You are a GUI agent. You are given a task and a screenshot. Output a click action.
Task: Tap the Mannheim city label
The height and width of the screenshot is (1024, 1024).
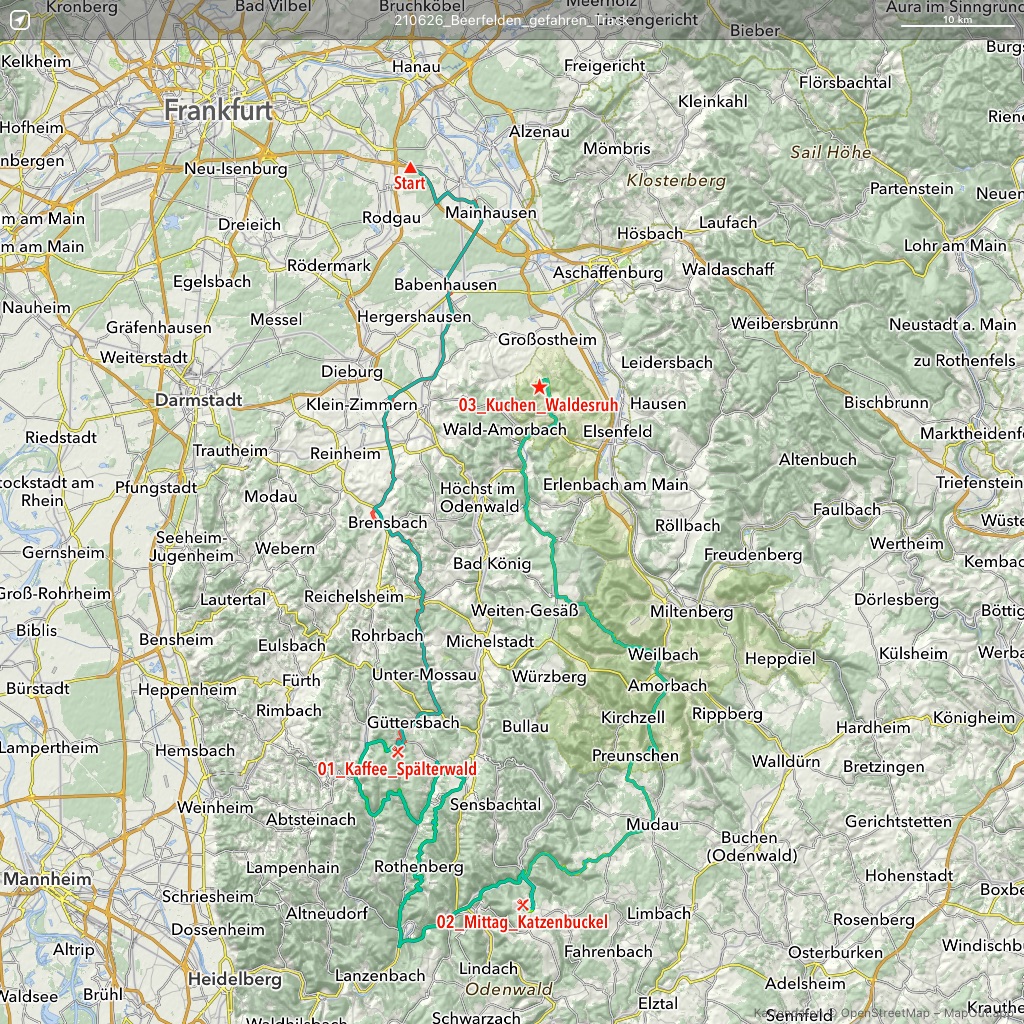(48, 879)
